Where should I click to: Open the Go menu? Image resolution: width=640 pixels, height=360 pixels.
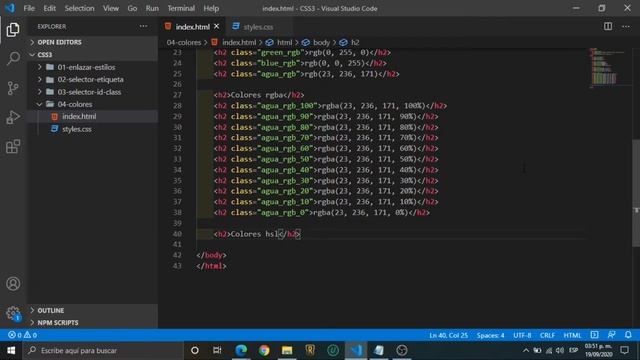point(132,8)
